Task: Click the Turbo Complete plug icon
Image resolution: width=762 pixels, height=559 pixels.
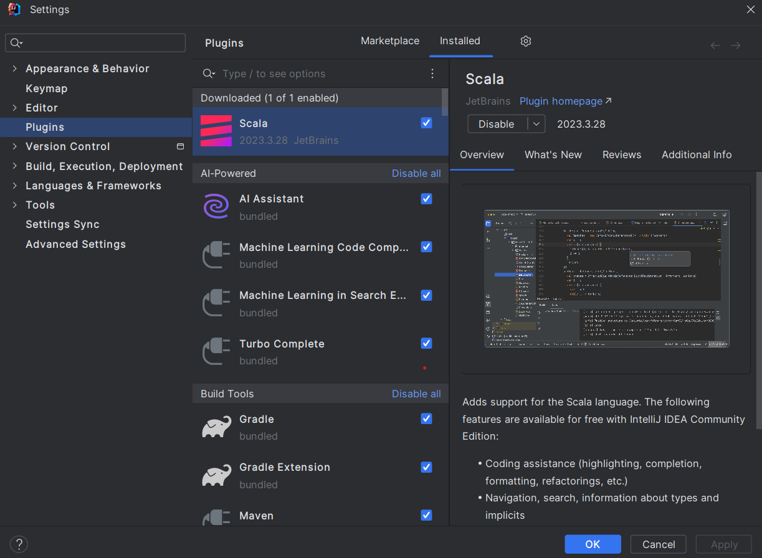Action: [x=216, y=351]
